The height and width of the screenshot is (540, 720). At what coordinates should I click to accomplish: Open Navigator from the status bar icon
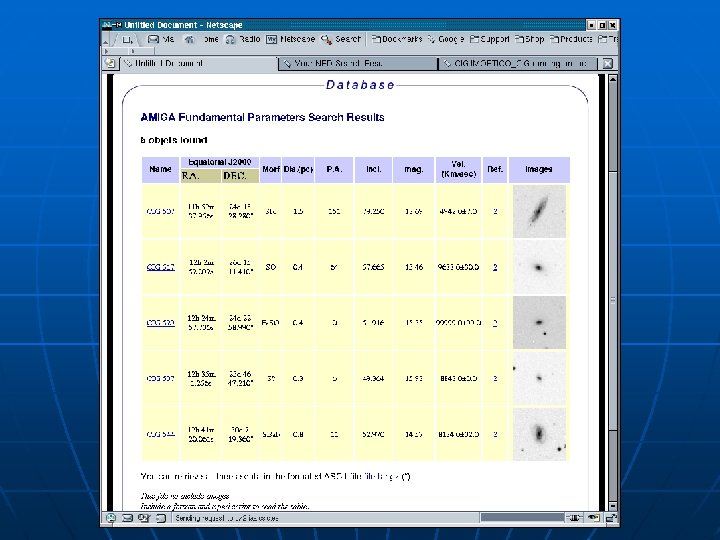pos(111,518)
